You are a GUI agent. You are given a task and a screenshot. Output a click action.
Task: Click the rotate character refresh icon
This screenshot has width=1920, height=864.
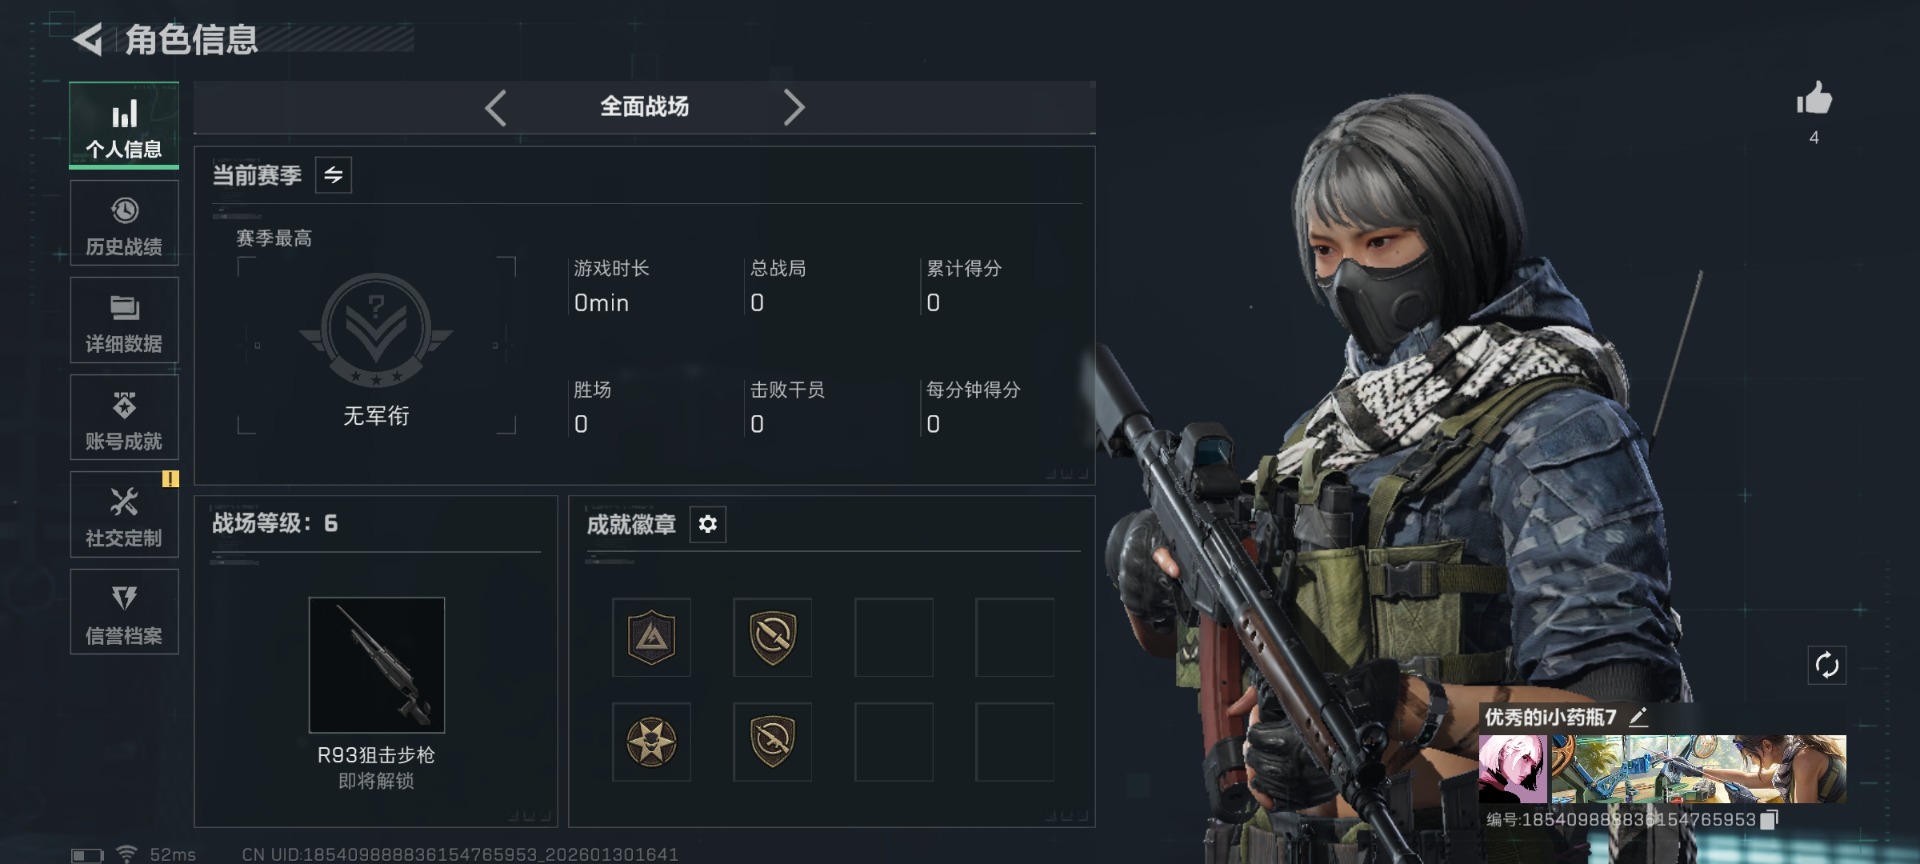point(1827,665)
